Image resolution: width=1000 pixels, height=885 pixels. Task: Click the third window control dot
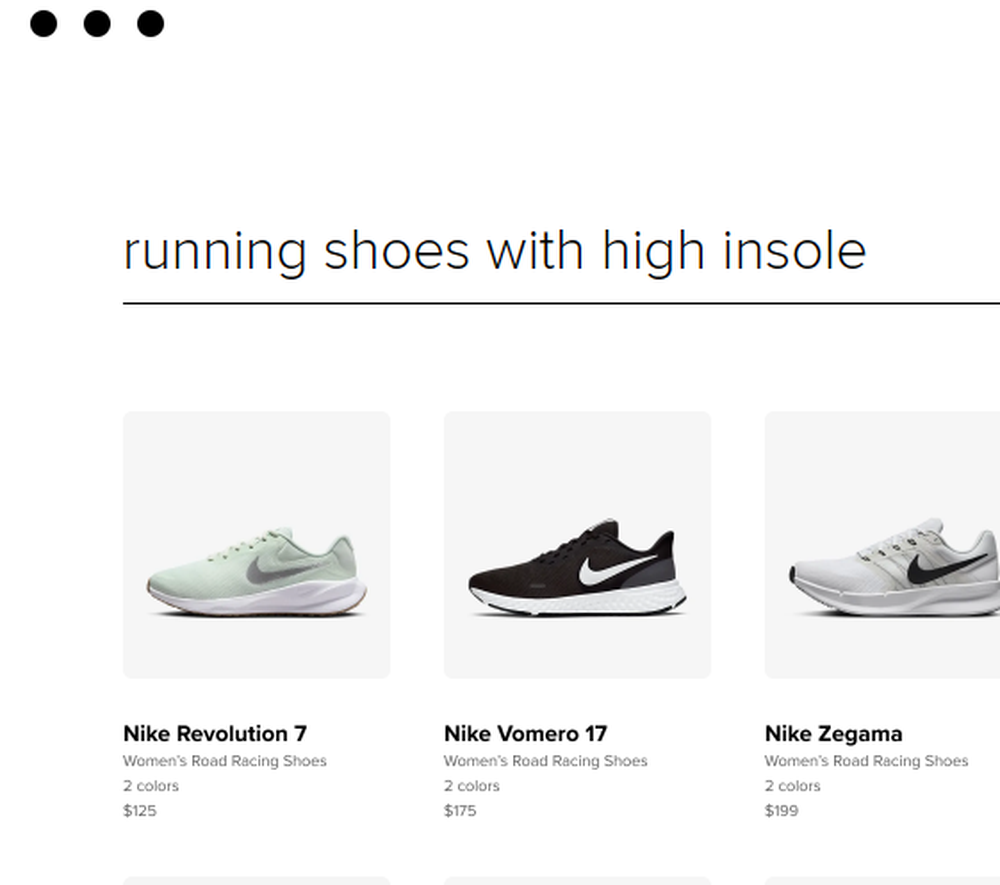(151, 24)
